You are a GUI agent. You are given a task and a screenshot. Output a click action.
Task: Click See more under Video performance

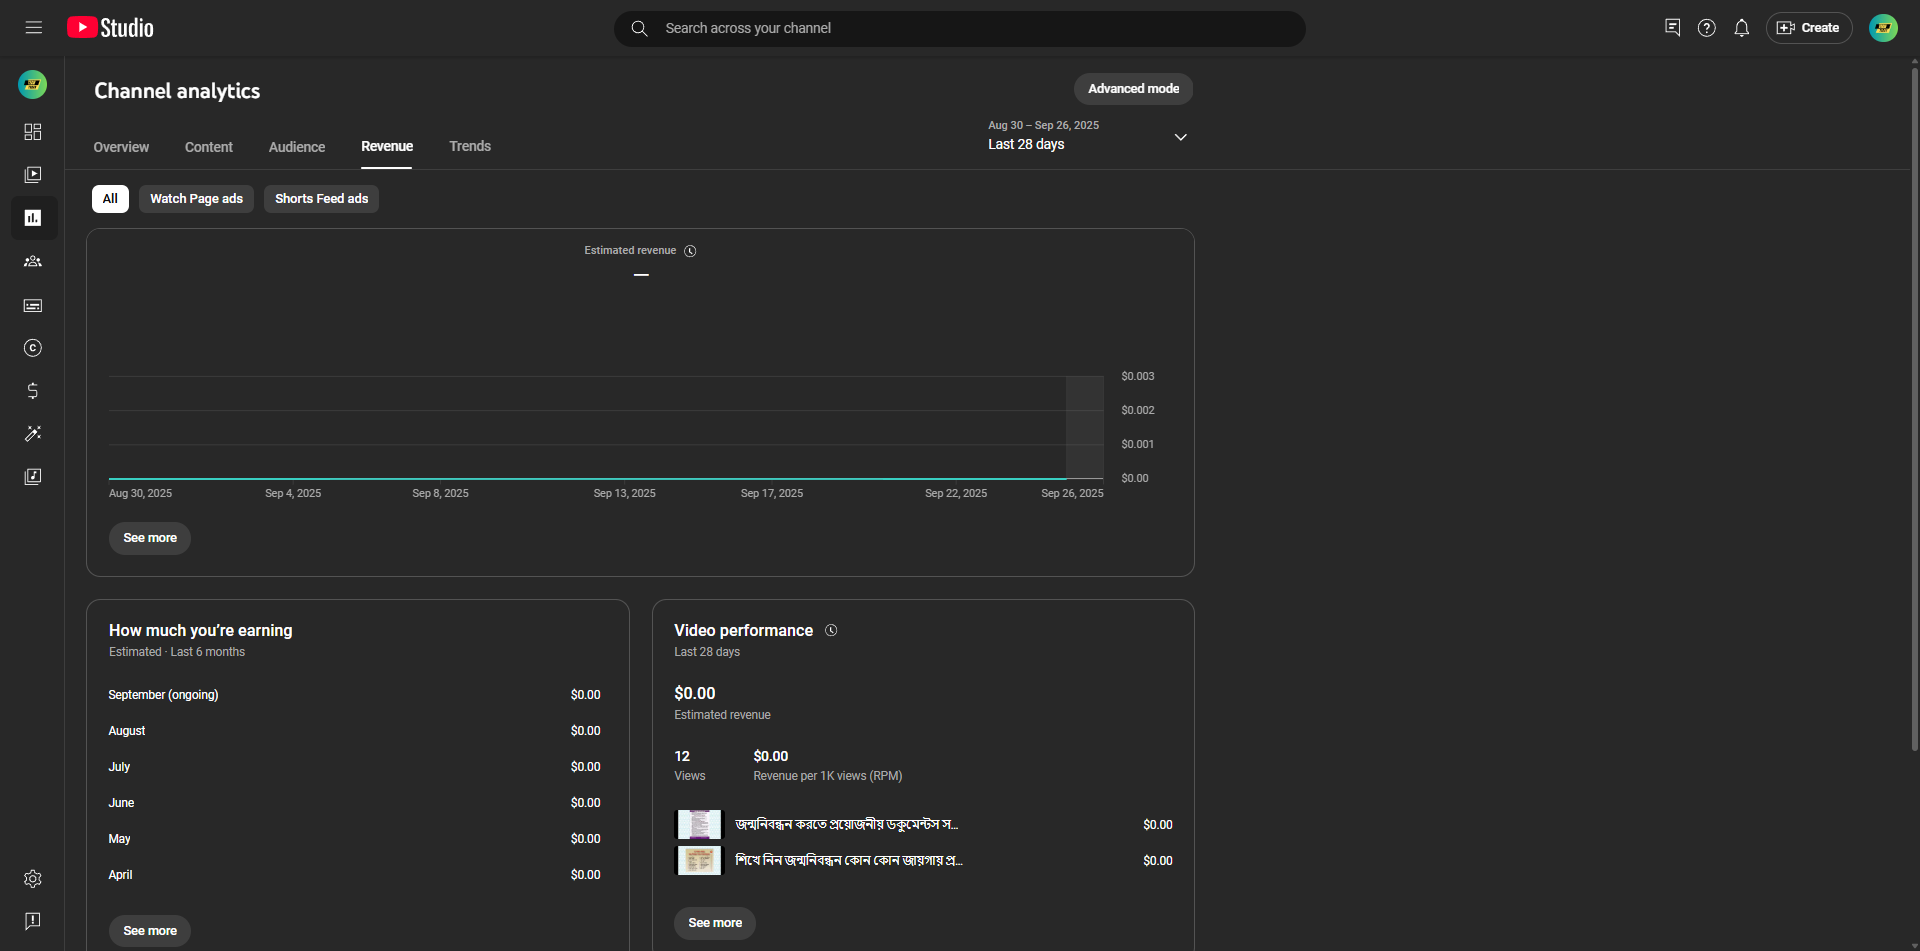[715, 923]
